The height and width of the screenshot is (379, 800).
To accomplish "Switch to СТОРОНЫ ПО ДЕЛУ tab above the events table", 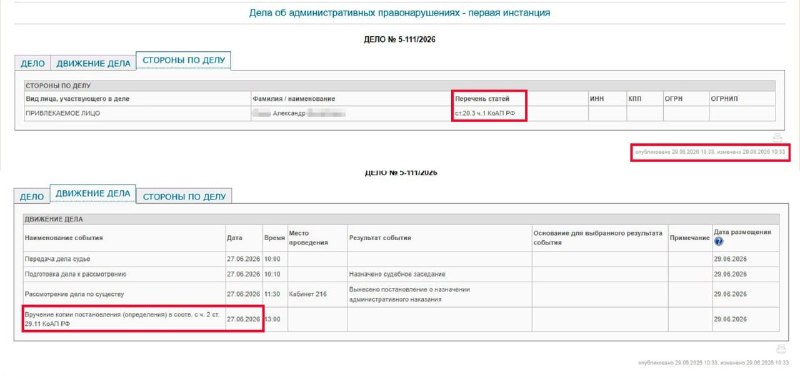I will coord(184,196).
